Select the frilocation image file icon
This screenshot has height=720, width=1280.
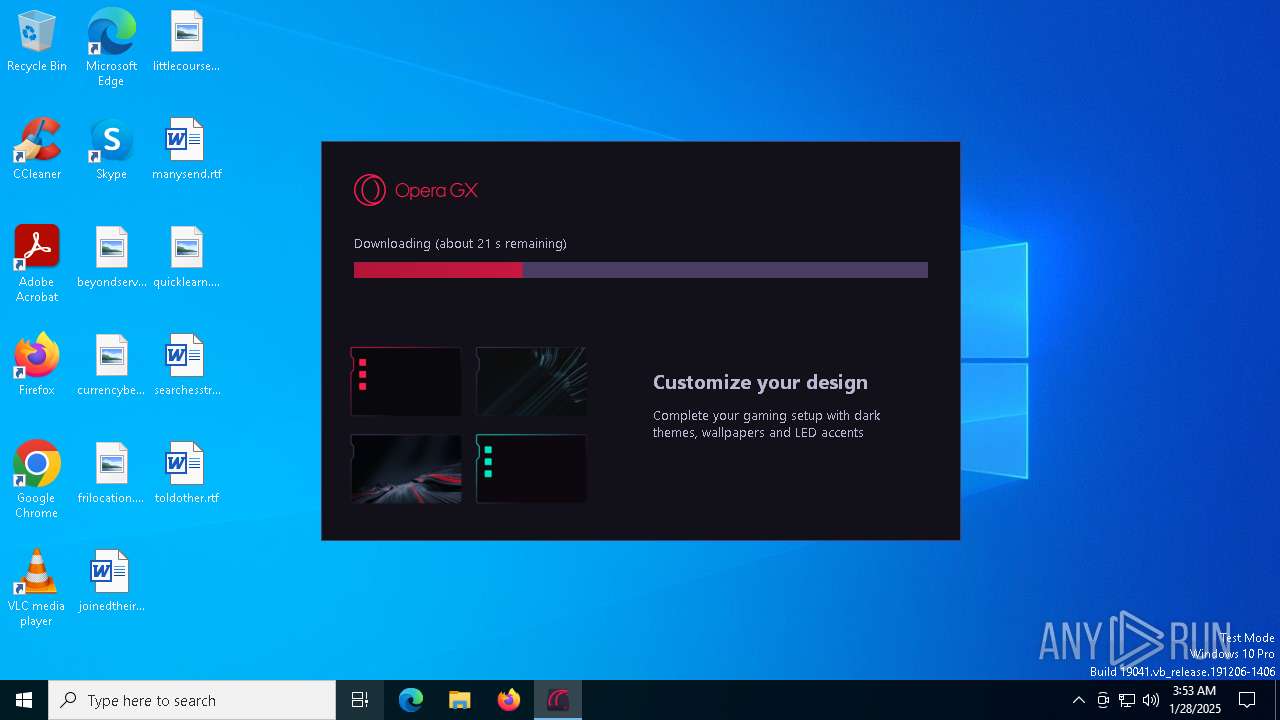click(x=111, y=473)
